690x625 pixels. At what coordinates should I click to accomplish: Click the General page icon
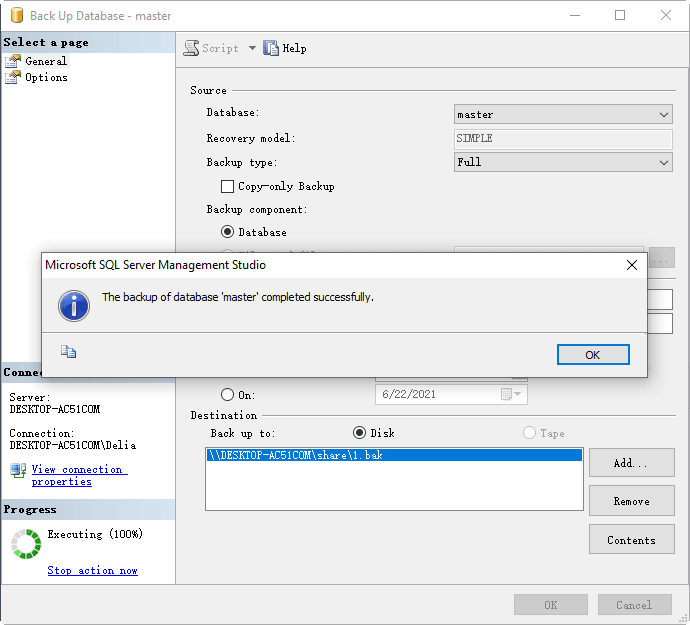(x=13, y=61)
